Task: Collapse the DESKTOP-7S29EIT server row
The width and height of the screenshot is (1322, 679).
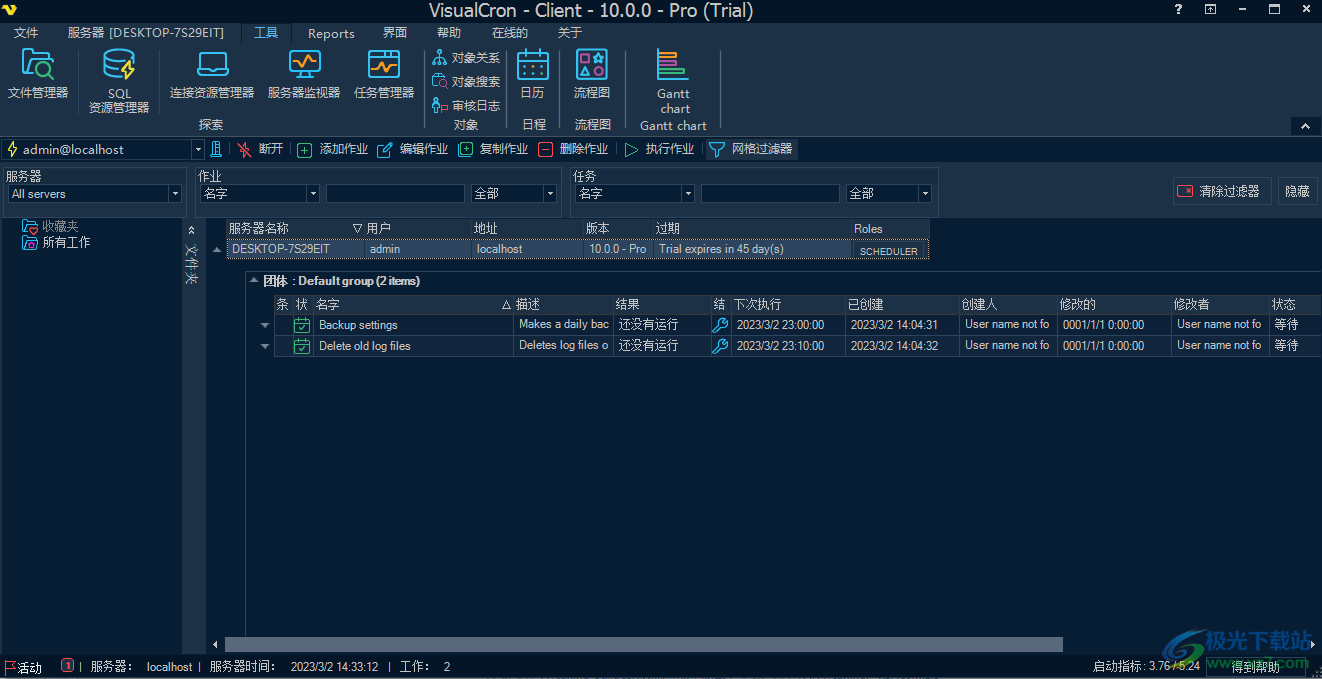Action: [x=217, y=249]
